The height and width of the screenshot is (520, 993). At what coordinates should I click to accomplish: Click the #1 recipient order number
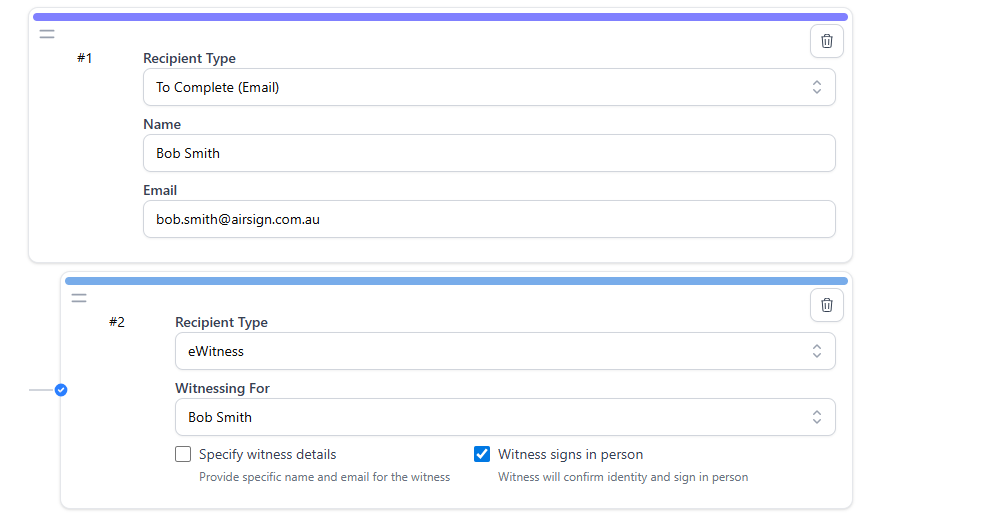coord(85,58)
